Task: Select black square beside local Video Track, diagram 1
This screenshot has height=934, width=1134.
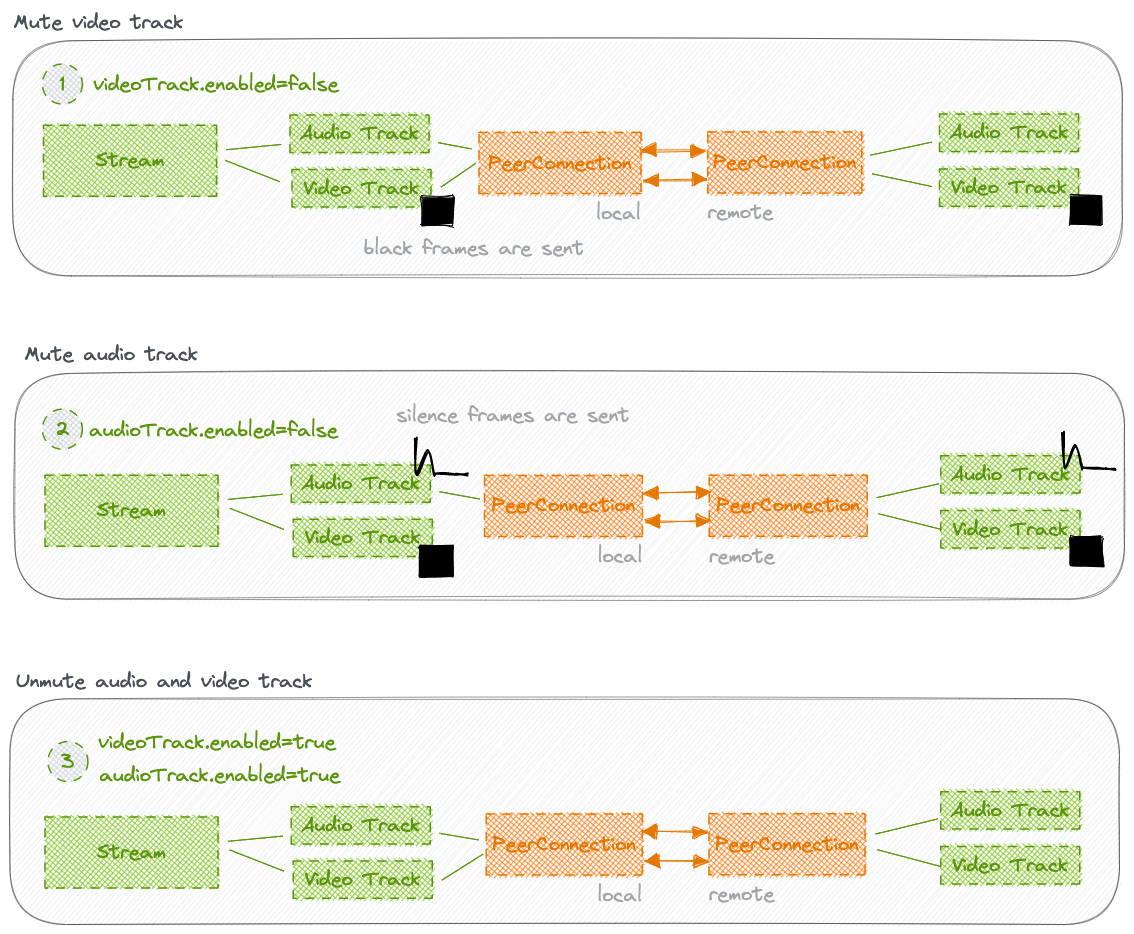Action: click(438, 211)
